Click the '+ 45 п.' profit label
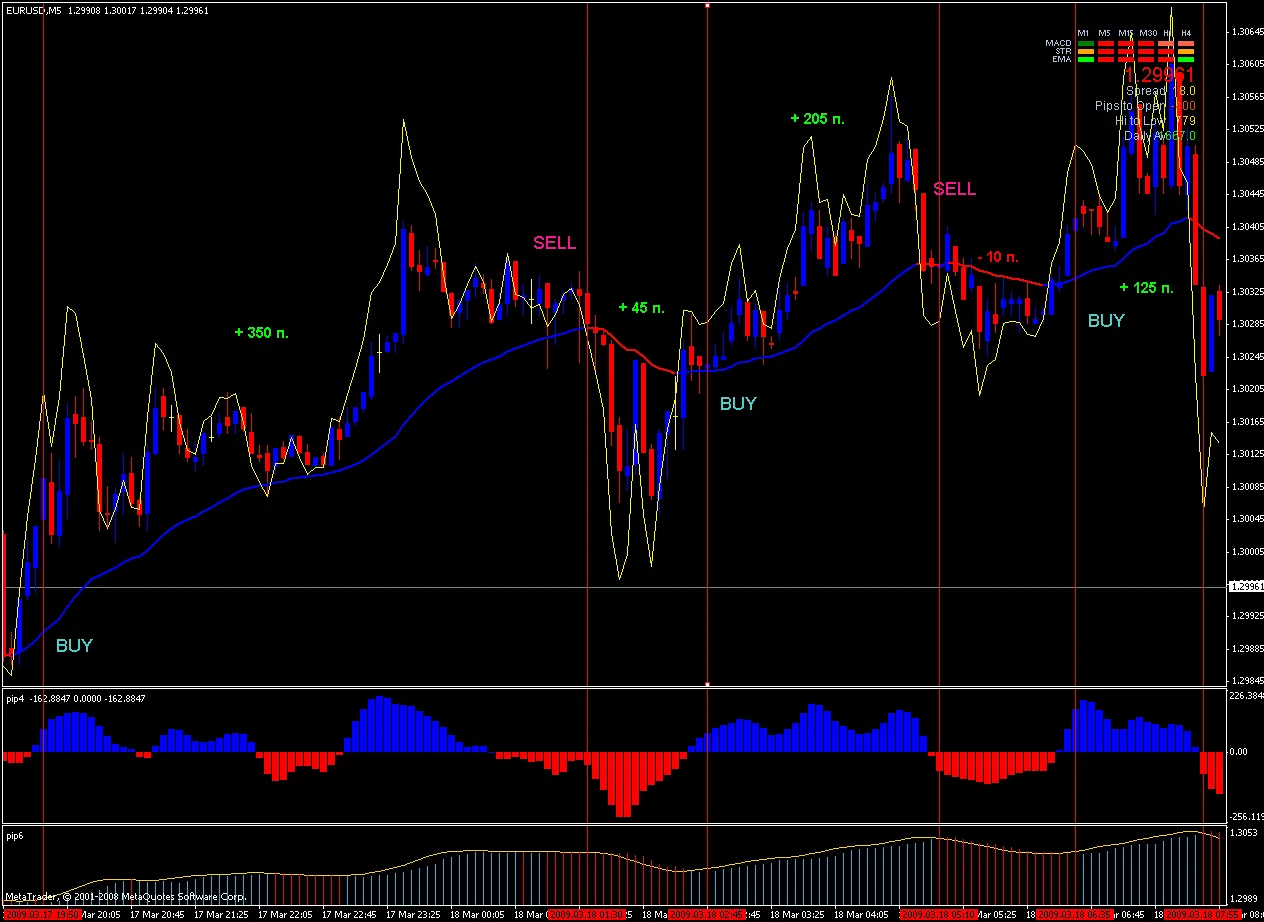 641,308
